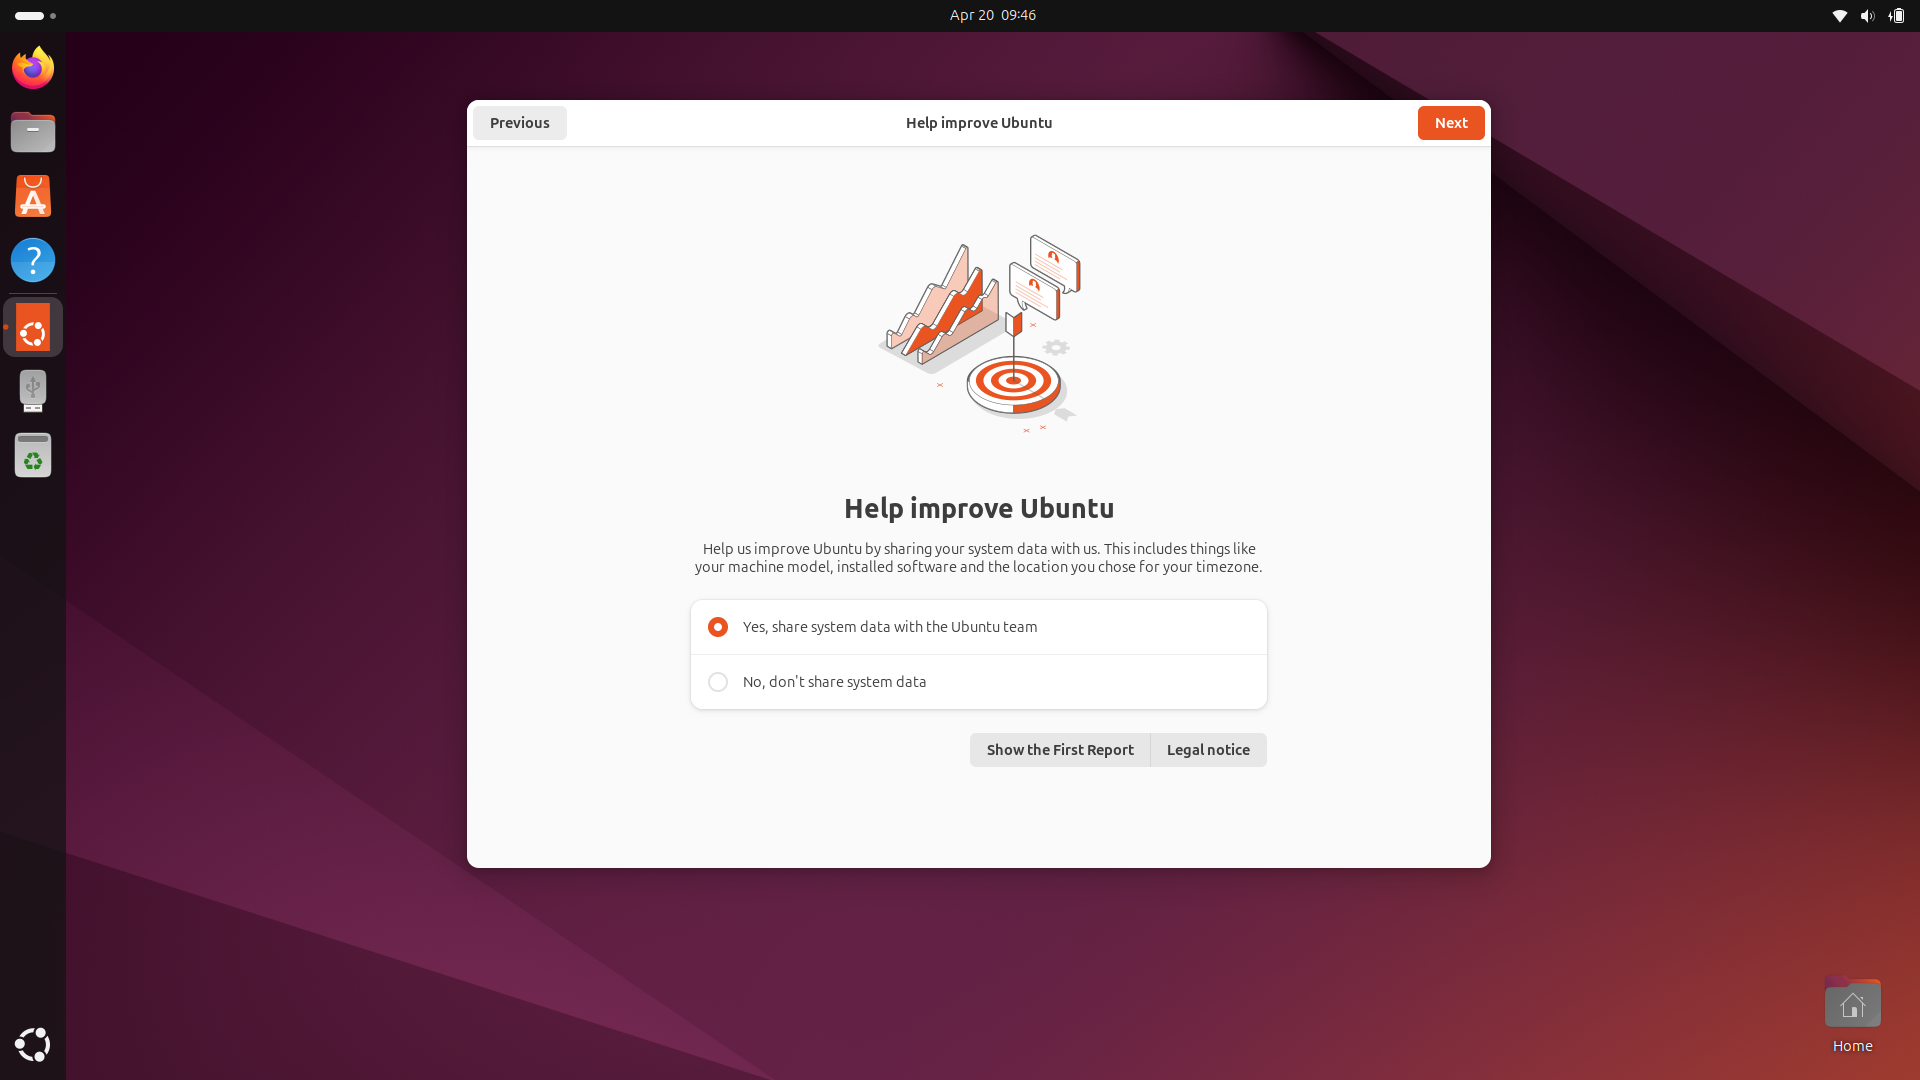Image resolution: width=1920 pixels, height=1080 pixels.
Task: Launch Ubuntu App Center from dock
Action: point(33,196)
